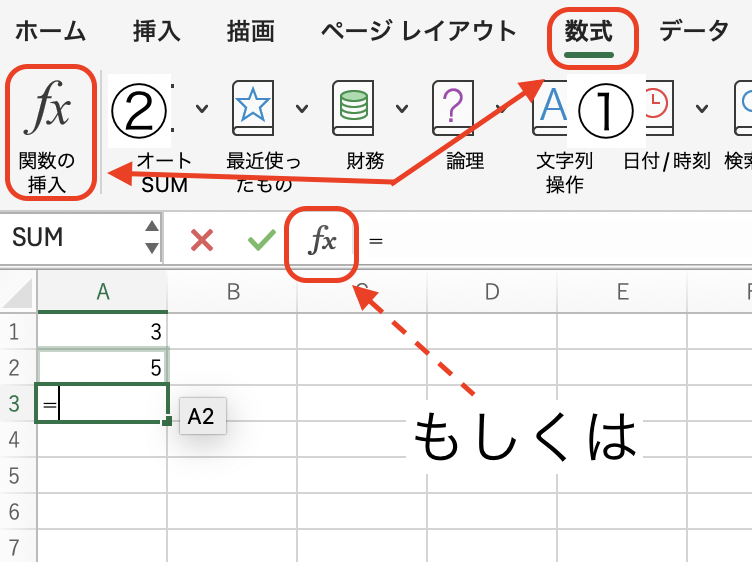Click the オート SUM label
This screenshot has height=562, width=752.
(x=164, y=173)
